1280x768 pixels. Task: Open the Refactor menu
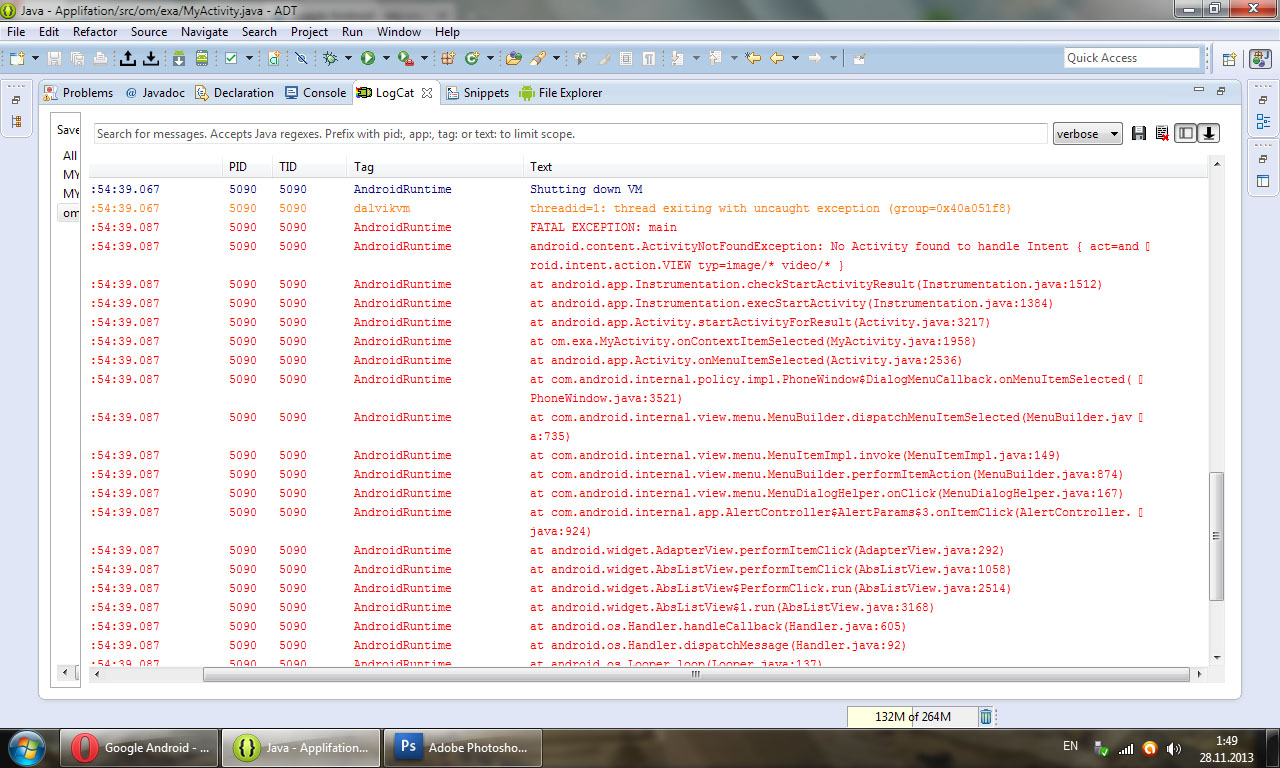point(95,32)
